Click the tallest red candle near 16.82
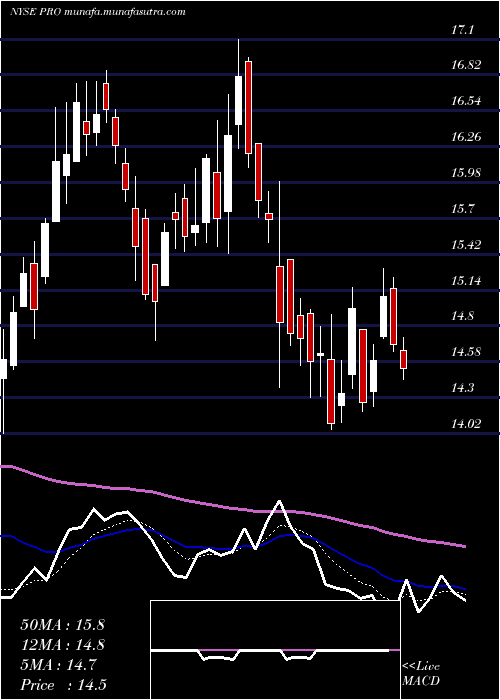 pyautogui.click(x=249, y=108)
